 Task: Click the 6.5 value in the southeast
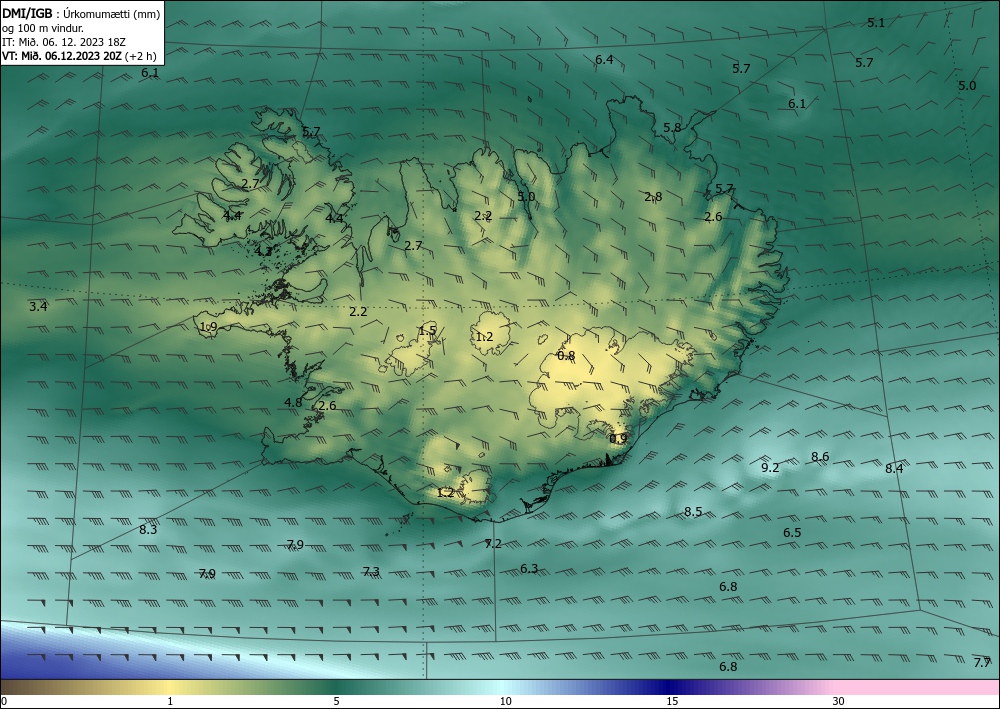[x=792, y=532]
